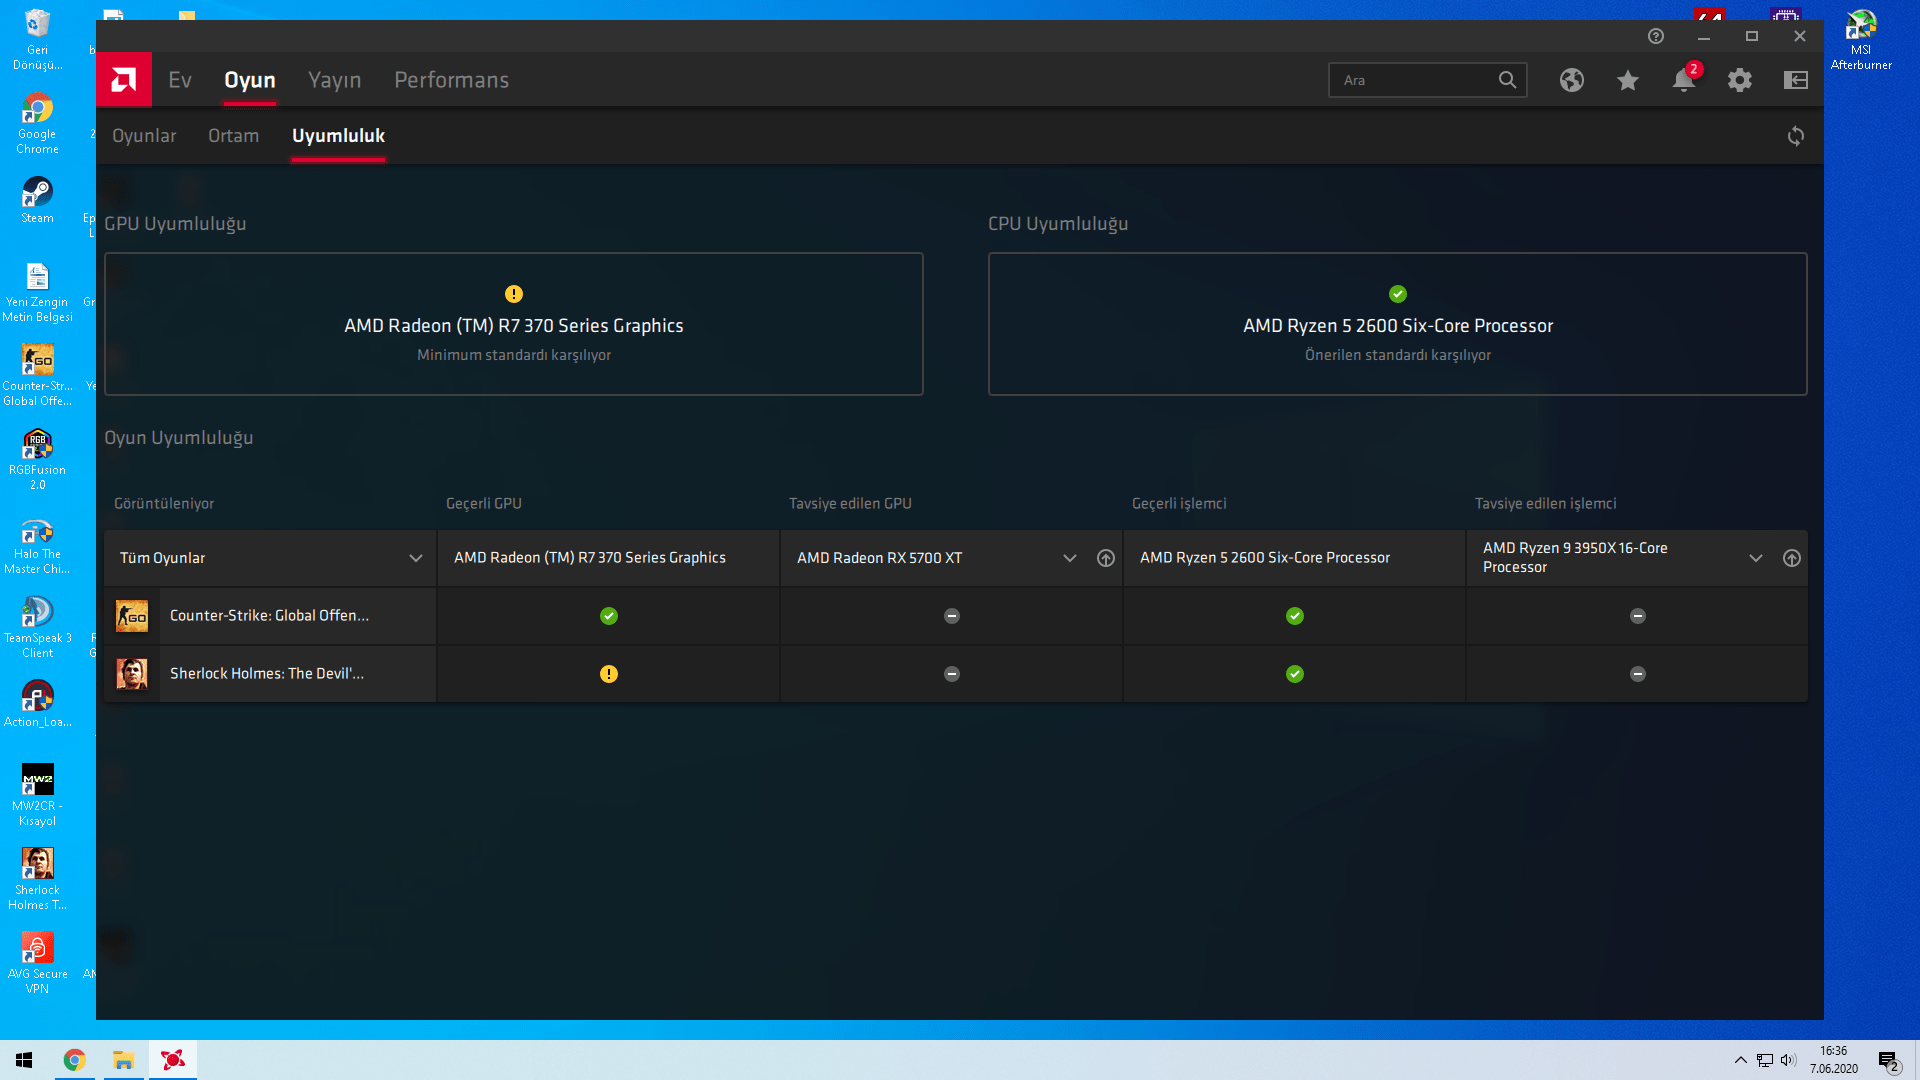This screenshot has height=1080, width=1920.
Task: Open the notifications bell
Action: [x=1684, y=80]
